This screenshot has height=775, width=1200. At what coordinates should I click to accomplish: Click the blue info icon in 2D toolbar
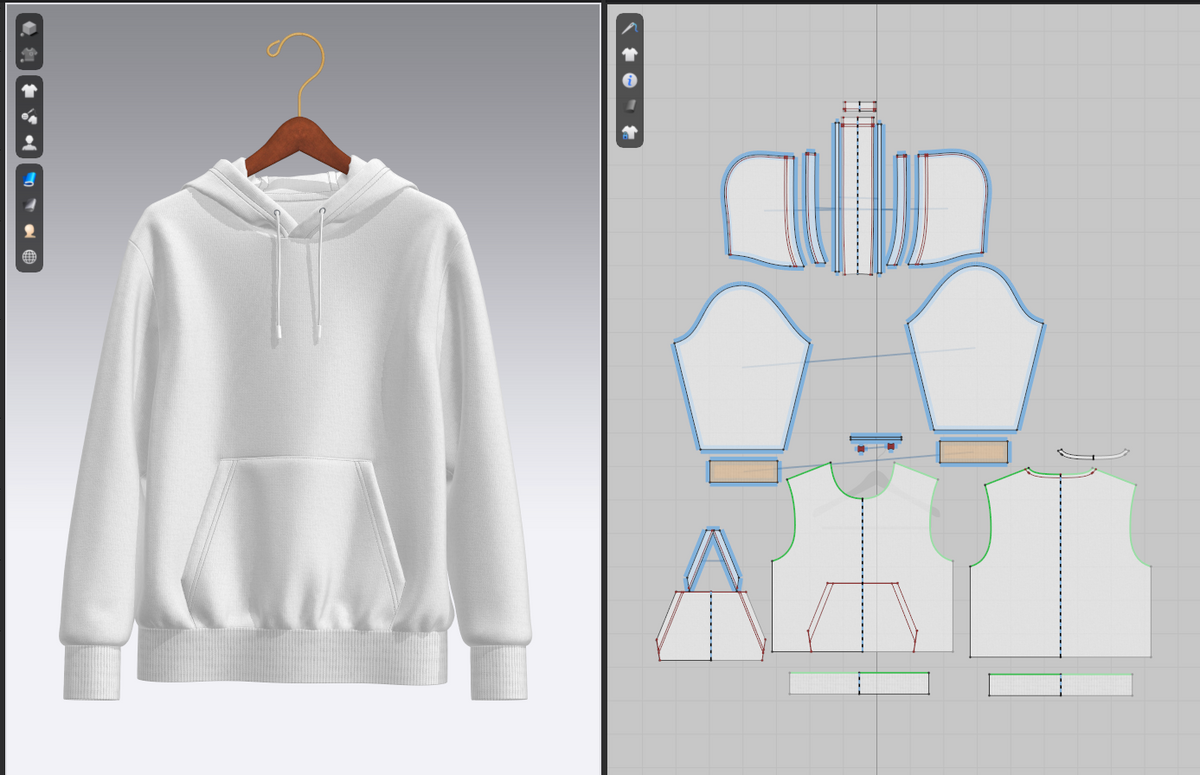pos(629,80)
